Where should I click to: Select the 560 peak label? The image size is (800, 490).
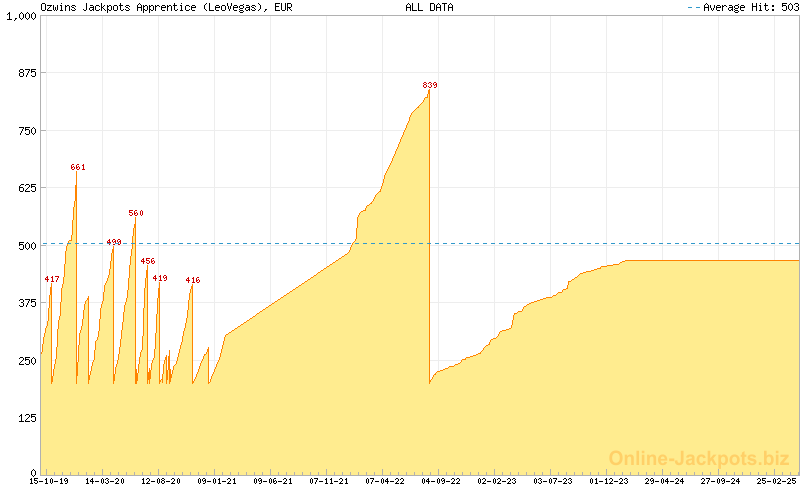[136, 213]
